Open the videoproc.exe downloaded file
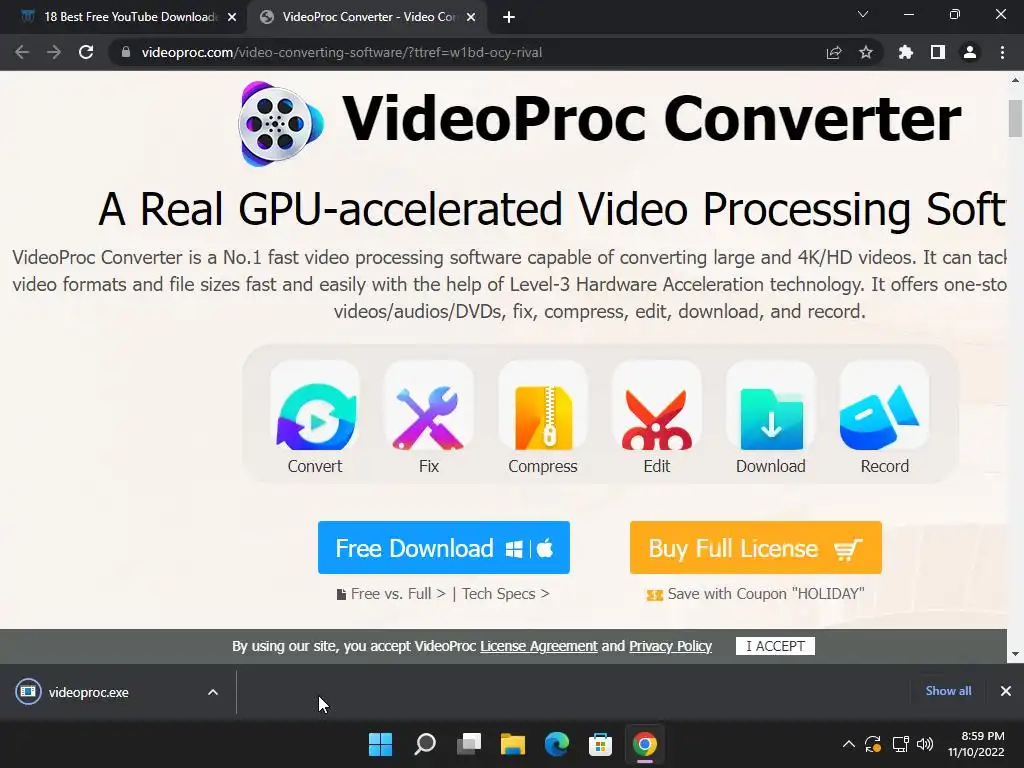This screenshot has height=768, width=1024. coord(88,692)
